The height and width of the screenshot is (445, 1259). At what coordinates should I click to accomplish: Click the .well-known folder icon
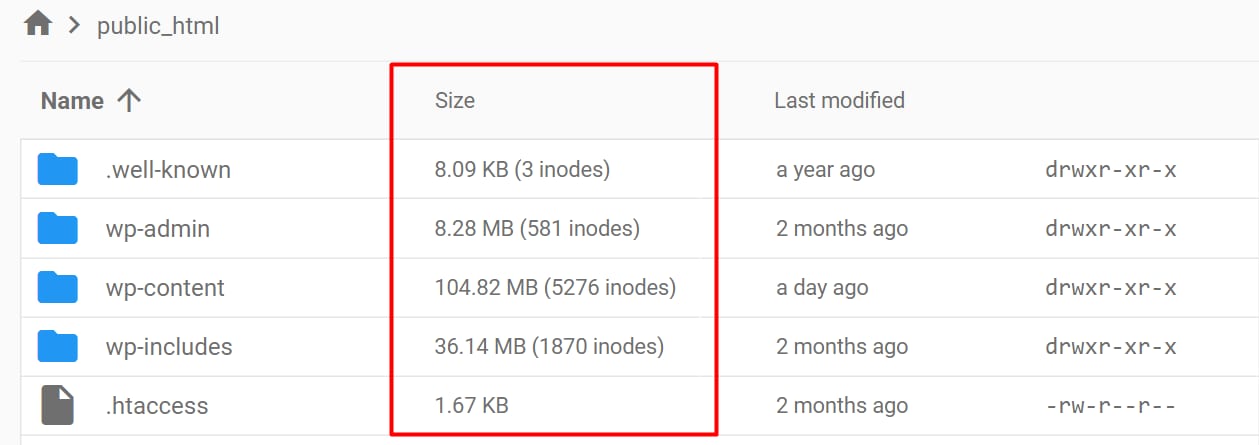58,170
